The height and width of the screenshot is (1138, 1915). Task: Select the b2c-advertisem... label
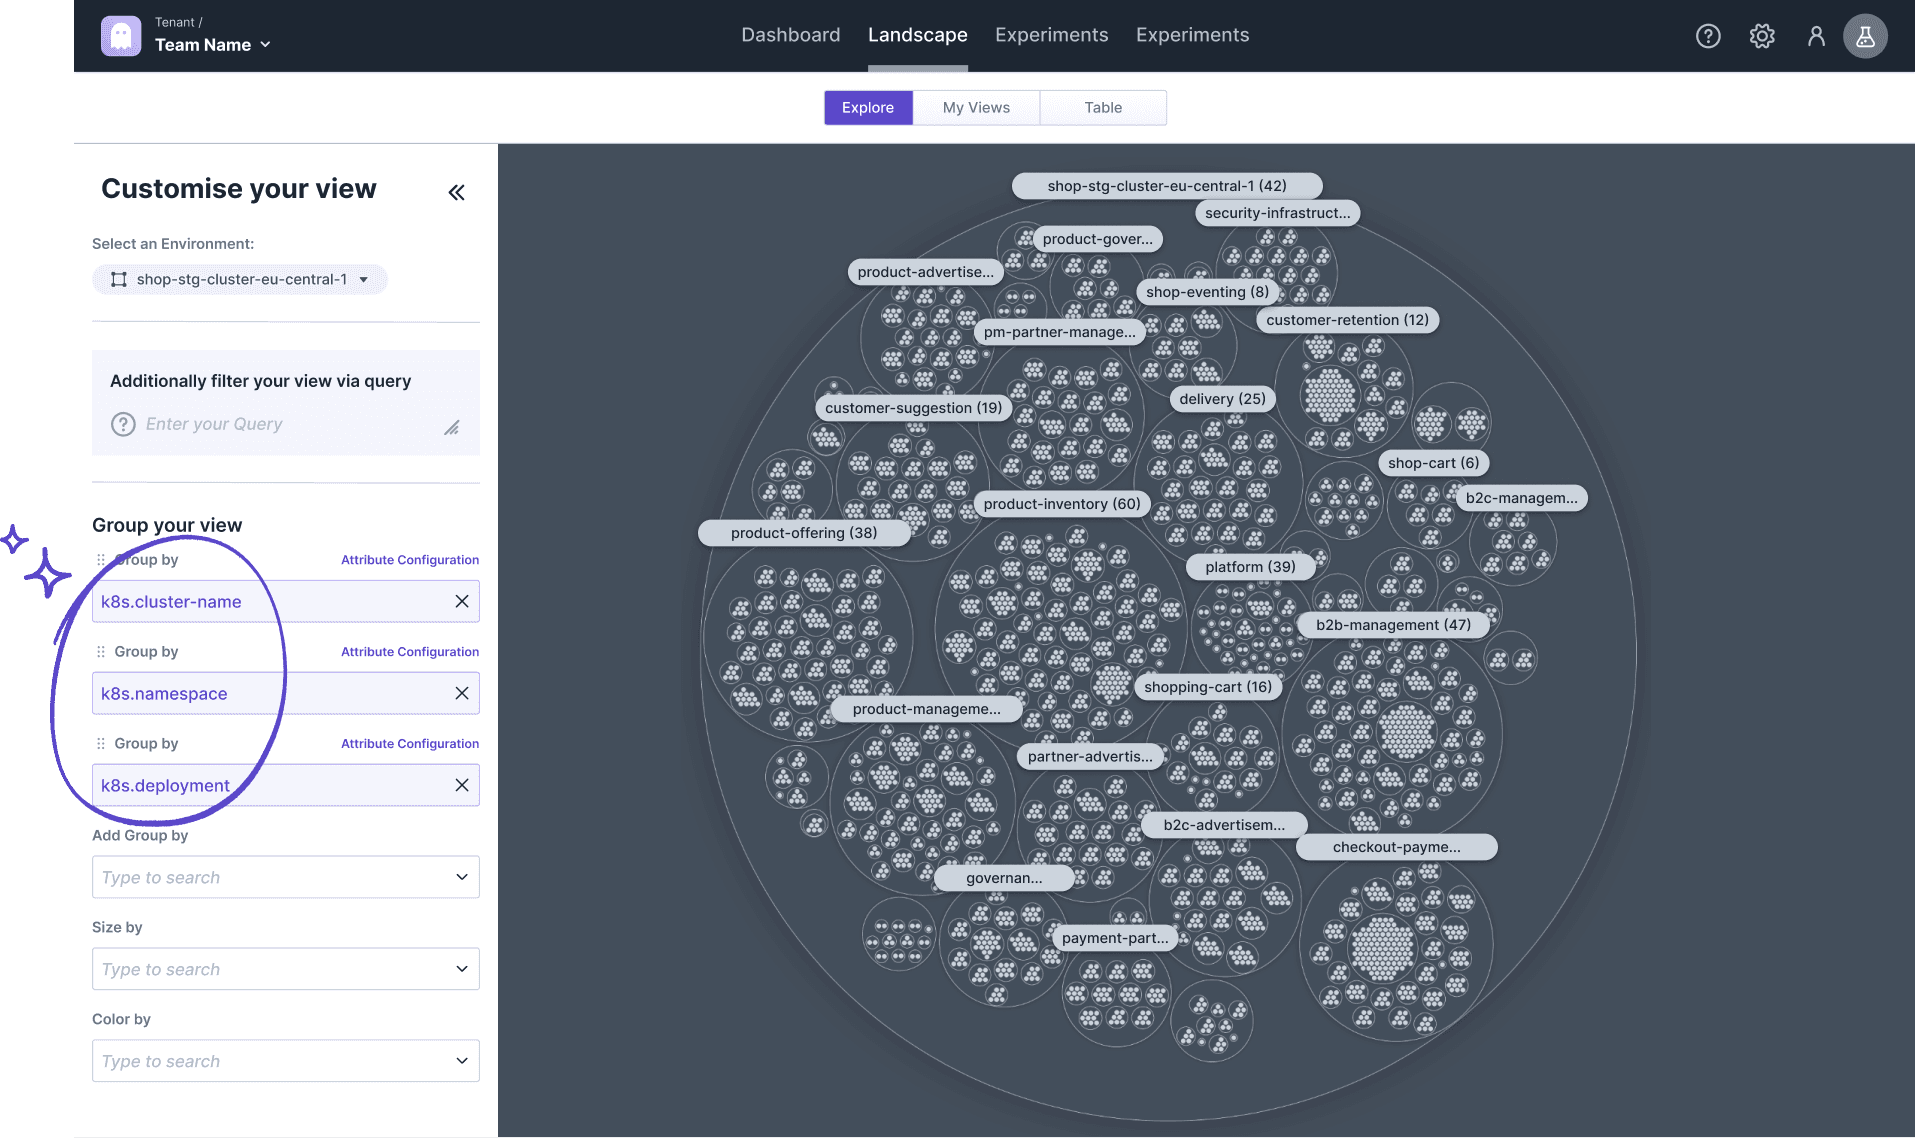[x=1224, y=825]
